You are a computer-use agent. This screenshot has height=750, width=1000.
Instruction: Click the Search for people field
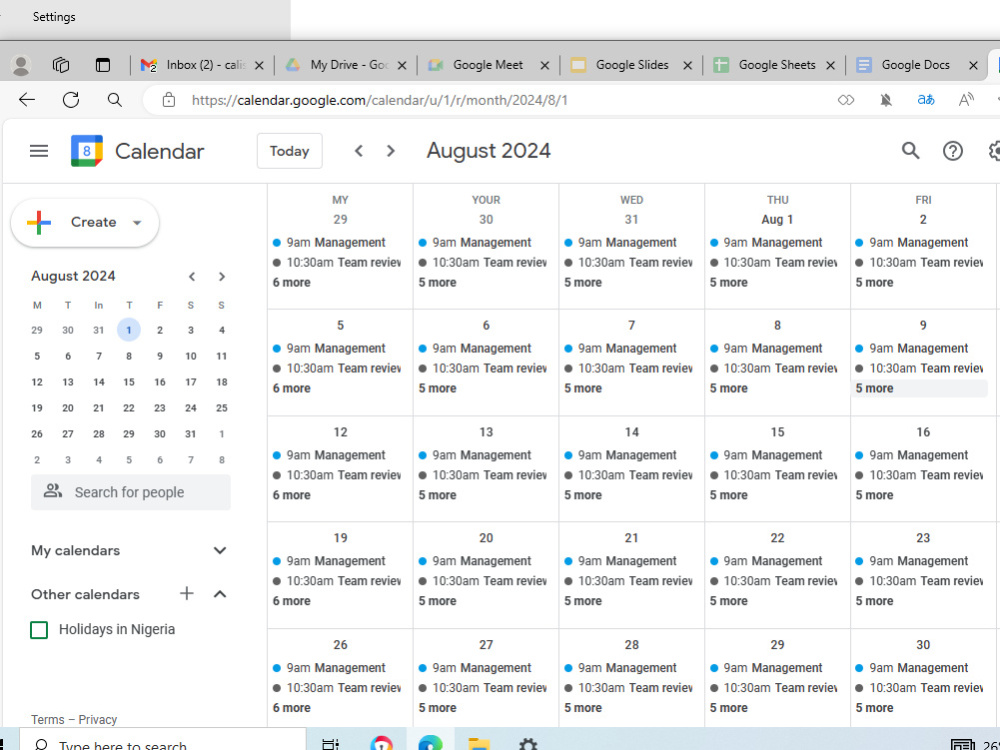131,492
